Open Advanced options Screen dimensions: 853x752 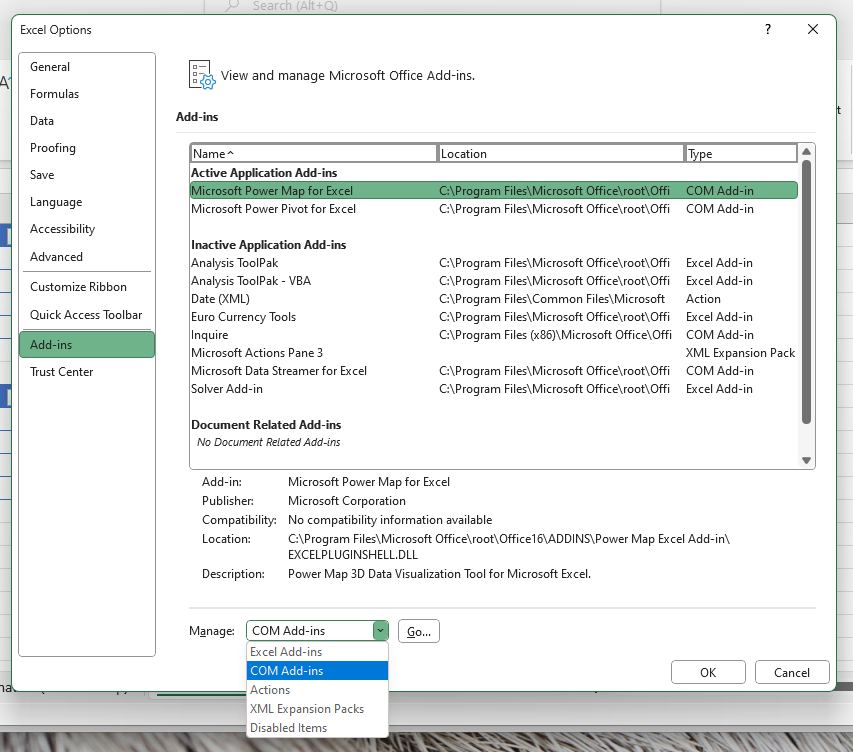click(x=86, y=257)
